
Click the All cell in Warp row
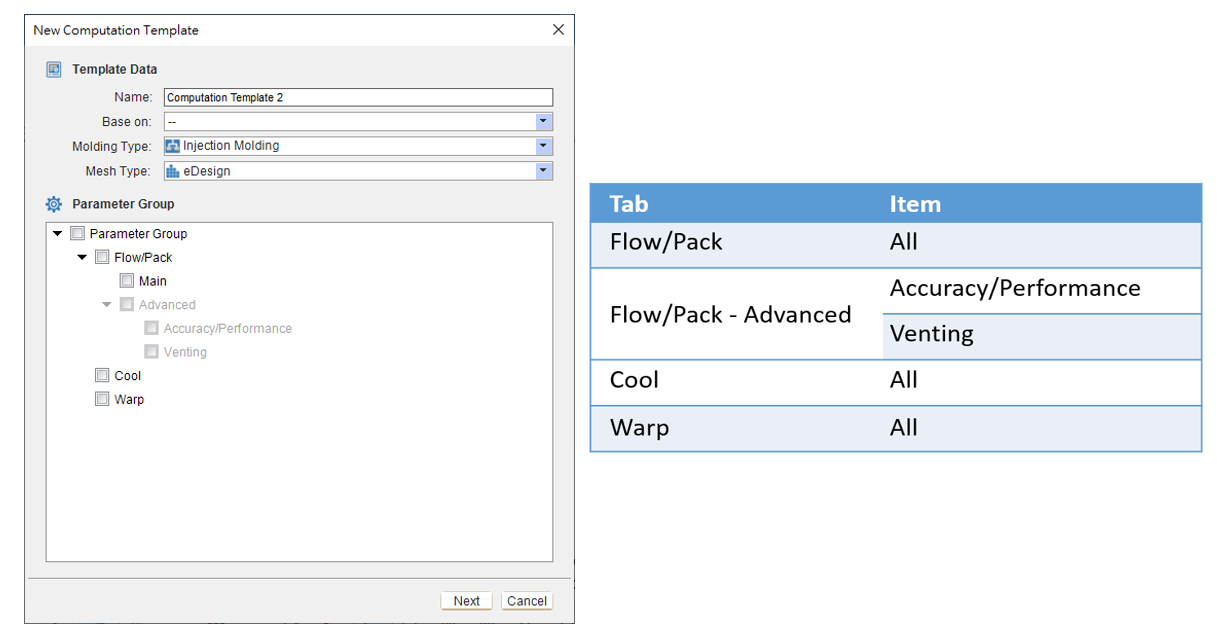click(x=1042, y=428)
